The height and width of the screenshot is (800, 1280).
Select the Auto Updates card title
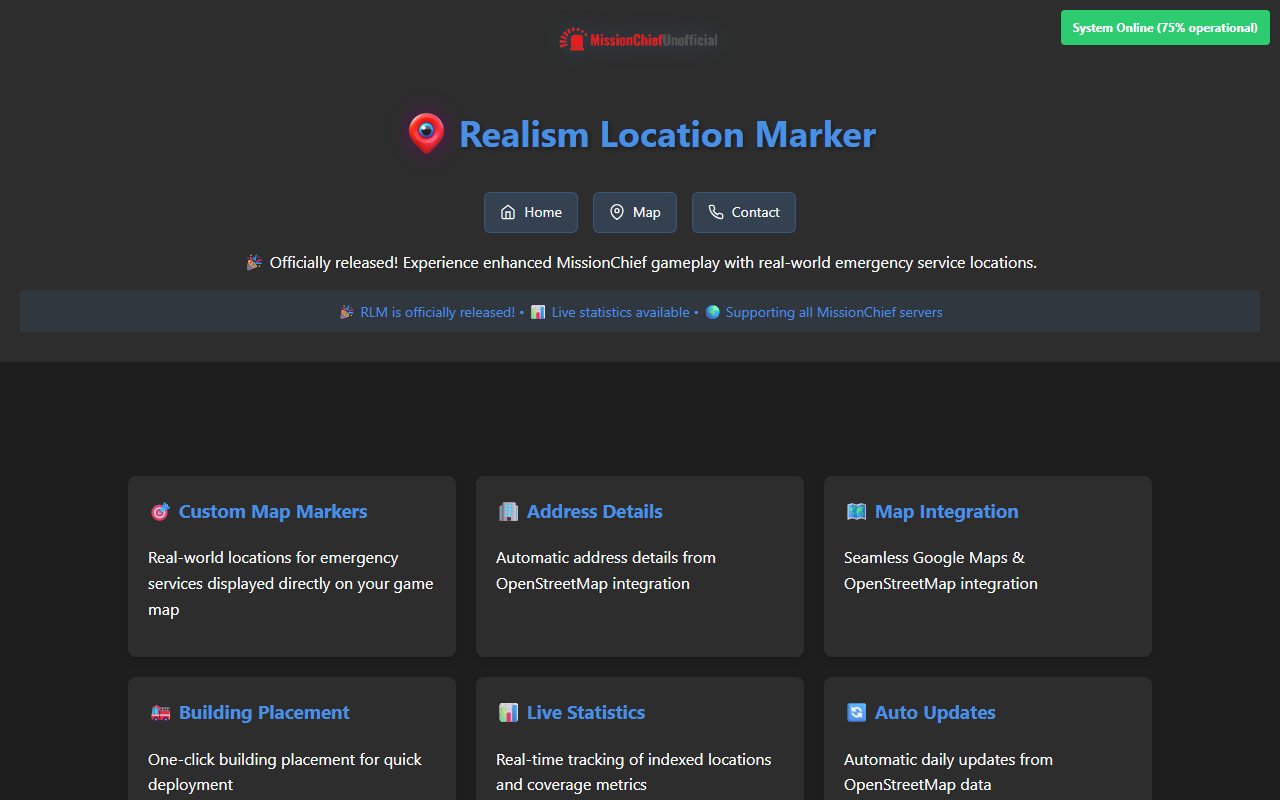point(935,713)
